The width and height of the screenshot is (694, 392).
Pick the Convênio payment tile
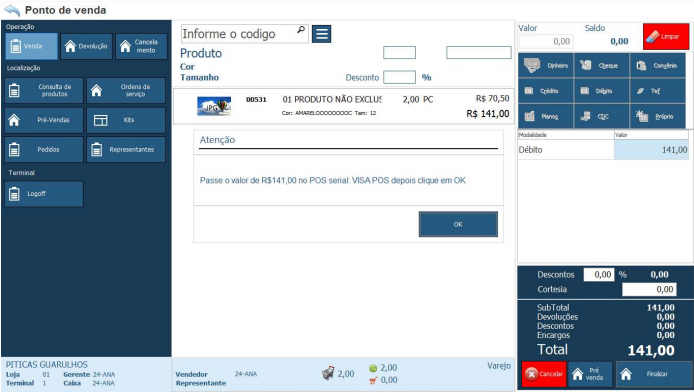click(657, 65)
